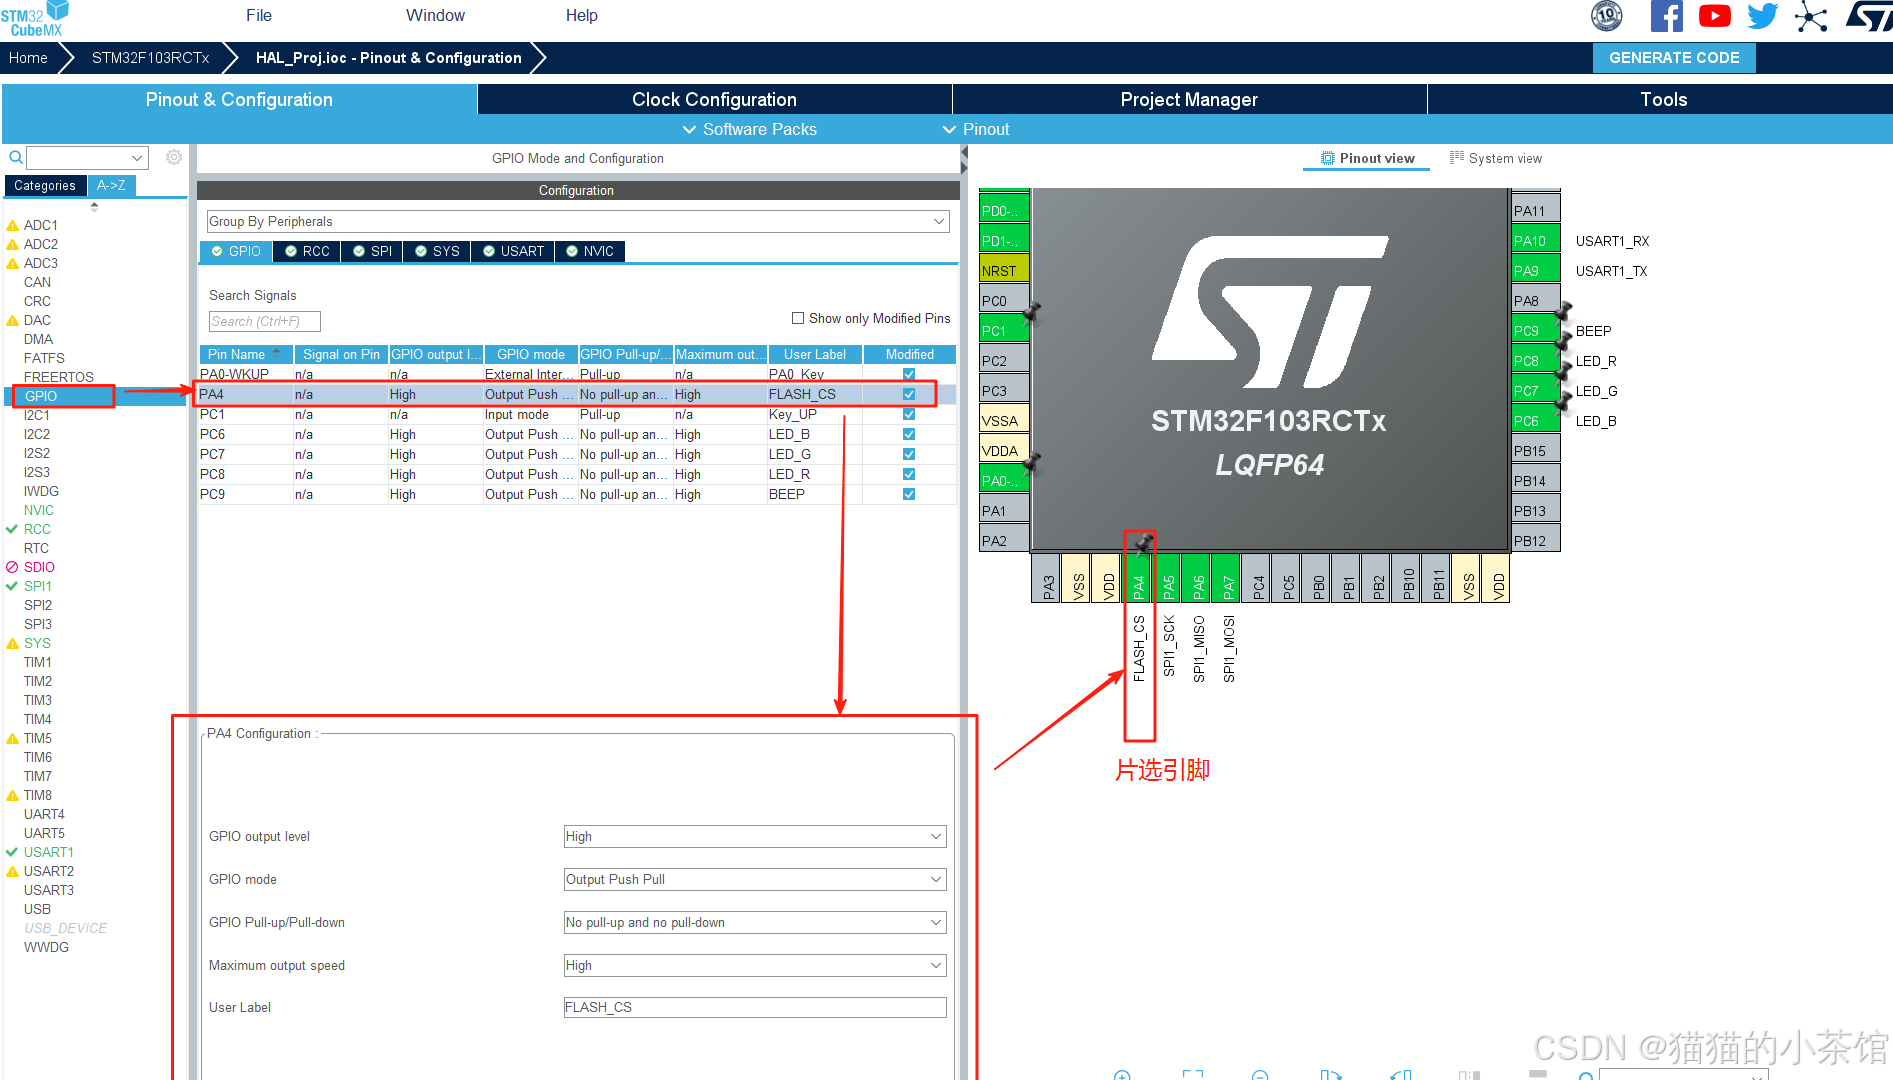Open the GPIO Pull-up/Pull-down dropdown
The image size is (1893, 1080).
click(x=755, y=922)
